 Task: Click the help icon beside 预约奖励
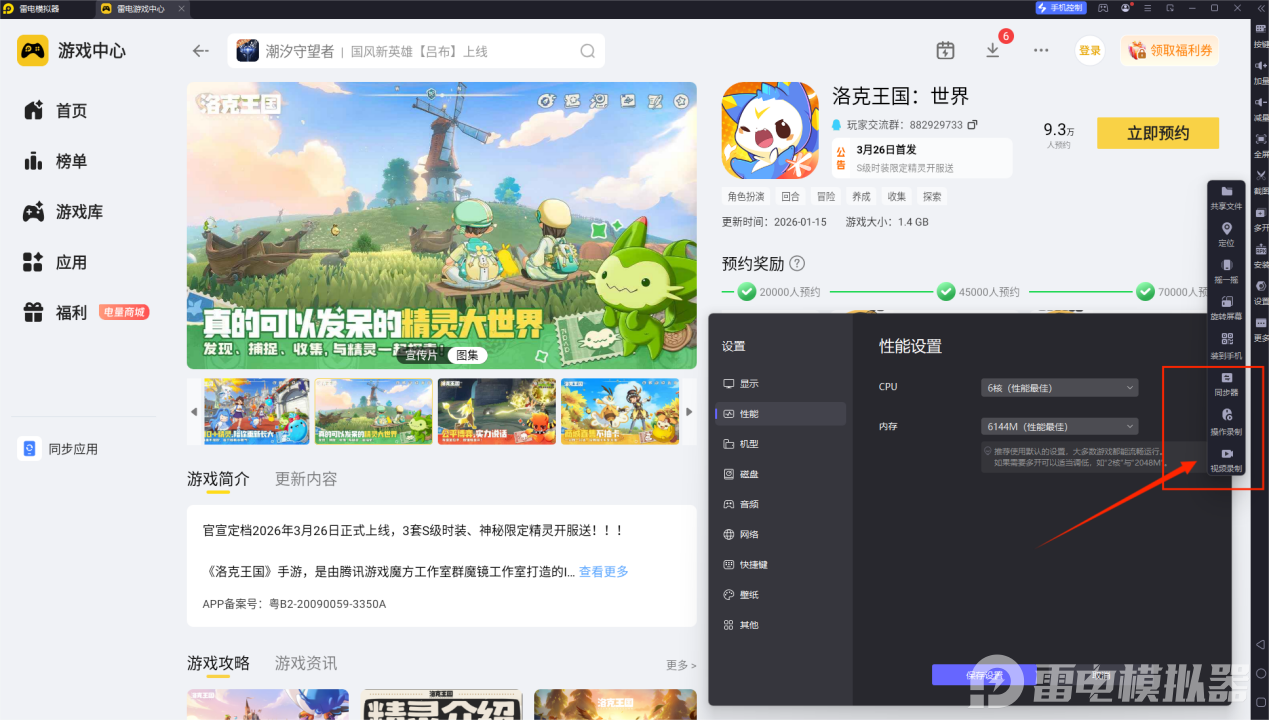(797, 263)
